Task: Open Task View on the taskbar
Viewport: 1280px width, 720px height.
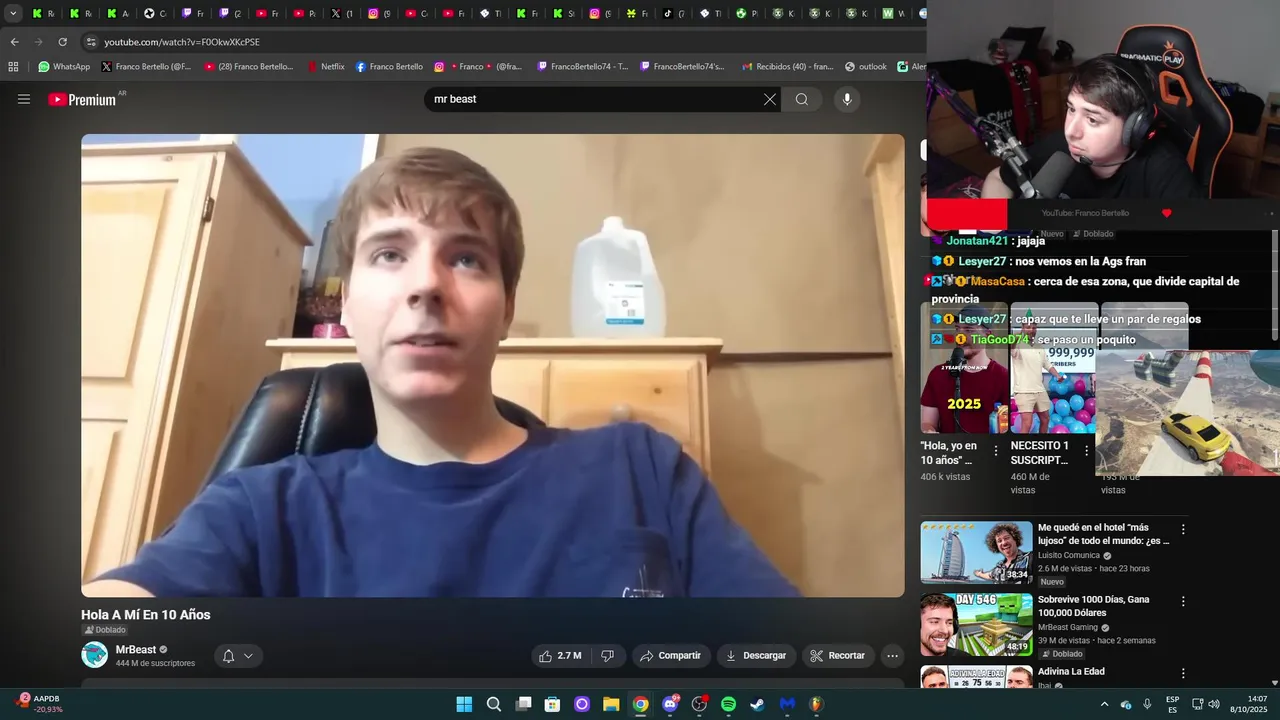Action: (x=523, y=704)
